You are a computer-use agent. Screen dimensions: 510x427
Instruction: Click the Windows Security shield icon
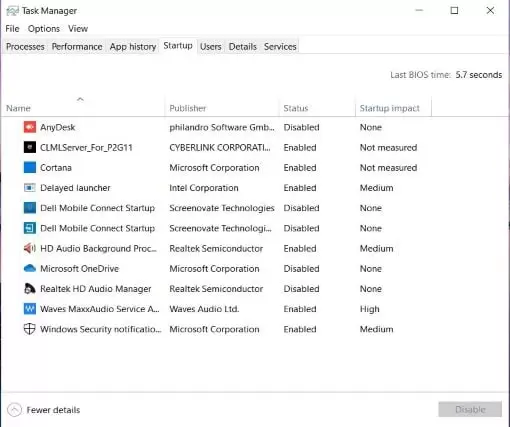pyautogui.click(x=30, y=329)
